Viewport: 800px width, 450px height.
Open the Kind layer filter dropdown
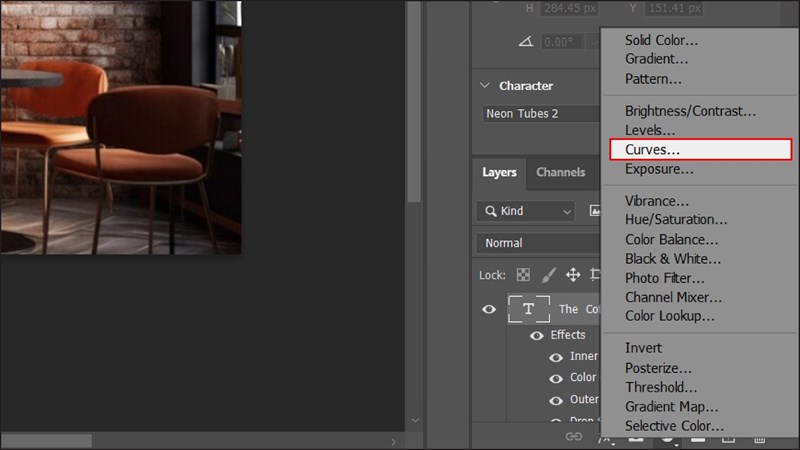(526, 211)
